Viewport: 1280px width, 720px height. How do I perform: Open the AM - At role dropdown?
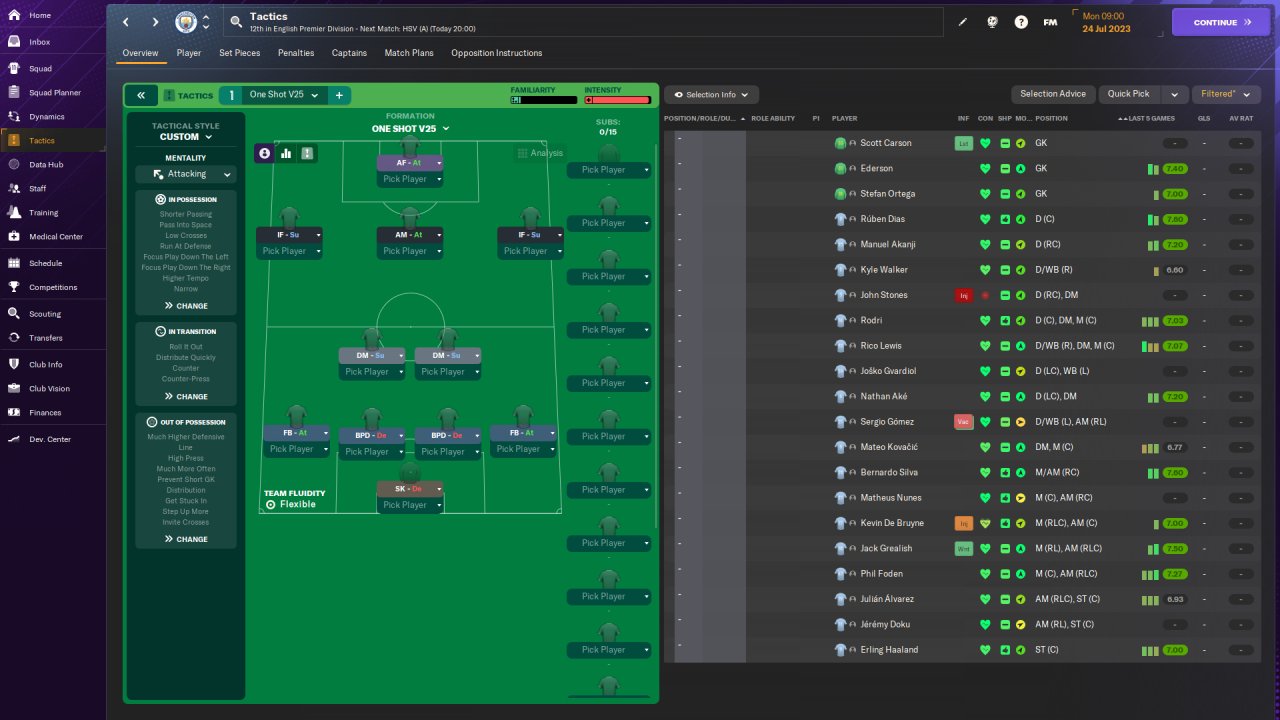(410, 234)
